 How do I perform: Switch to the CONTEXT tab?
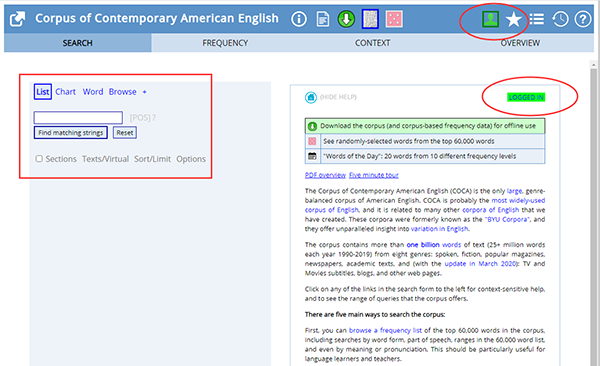[373, 43]
